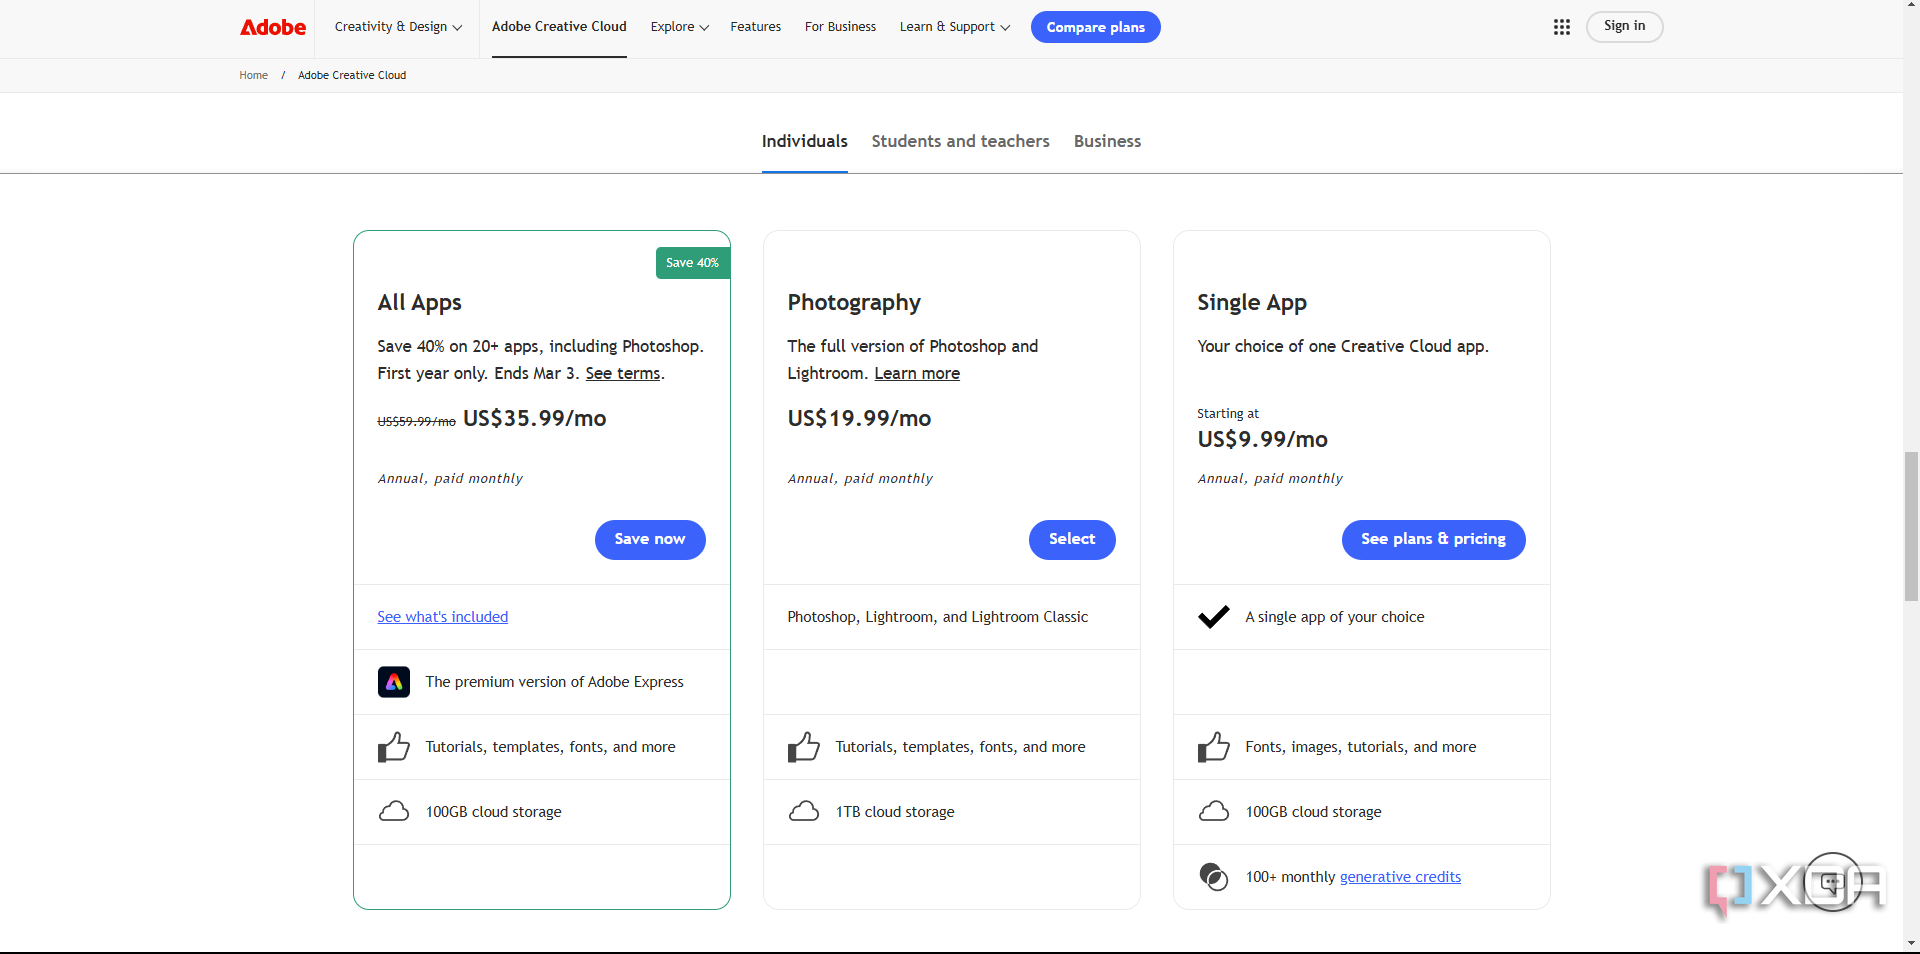Expand the Explore menu

(x=679, y=27)
